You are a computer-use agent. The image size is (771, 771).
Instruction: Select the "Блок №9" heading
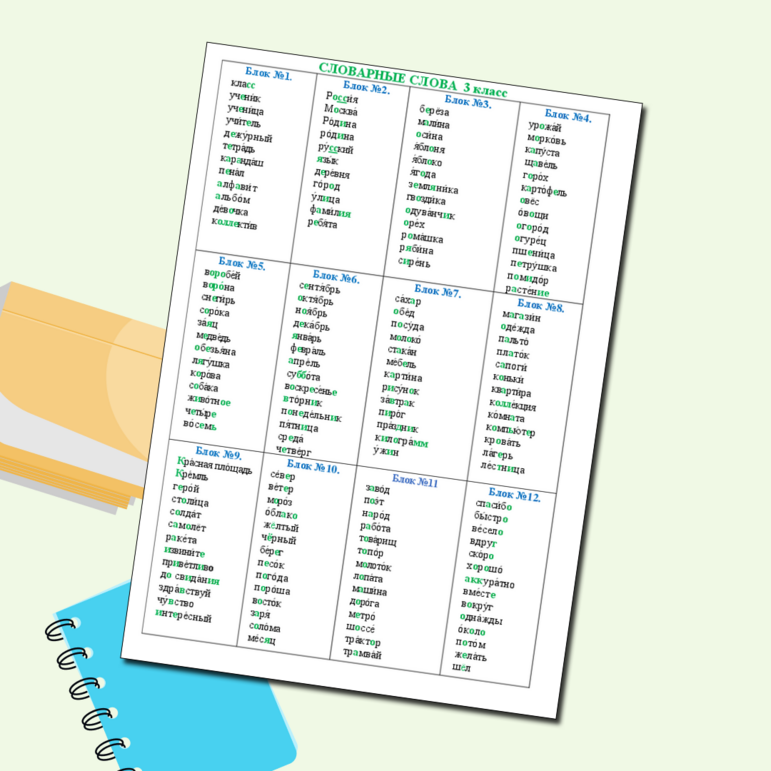click(x=218, y=453)
